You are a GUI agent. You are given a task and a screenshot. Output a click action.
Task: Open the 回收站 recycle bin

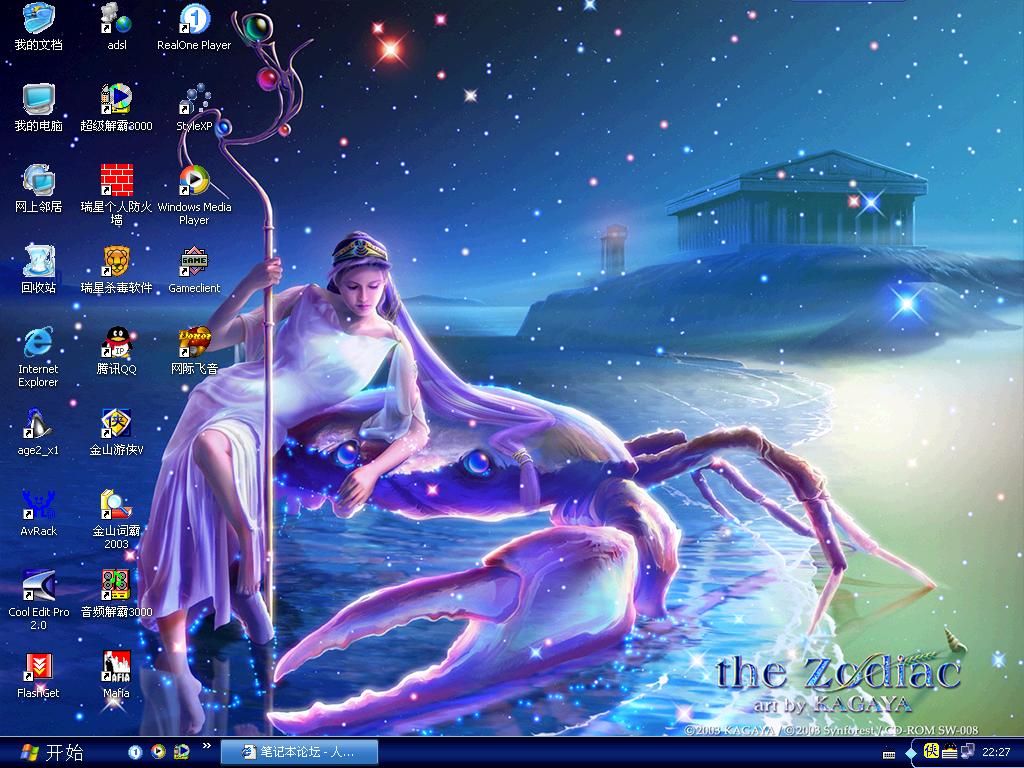tap(39, 270)
